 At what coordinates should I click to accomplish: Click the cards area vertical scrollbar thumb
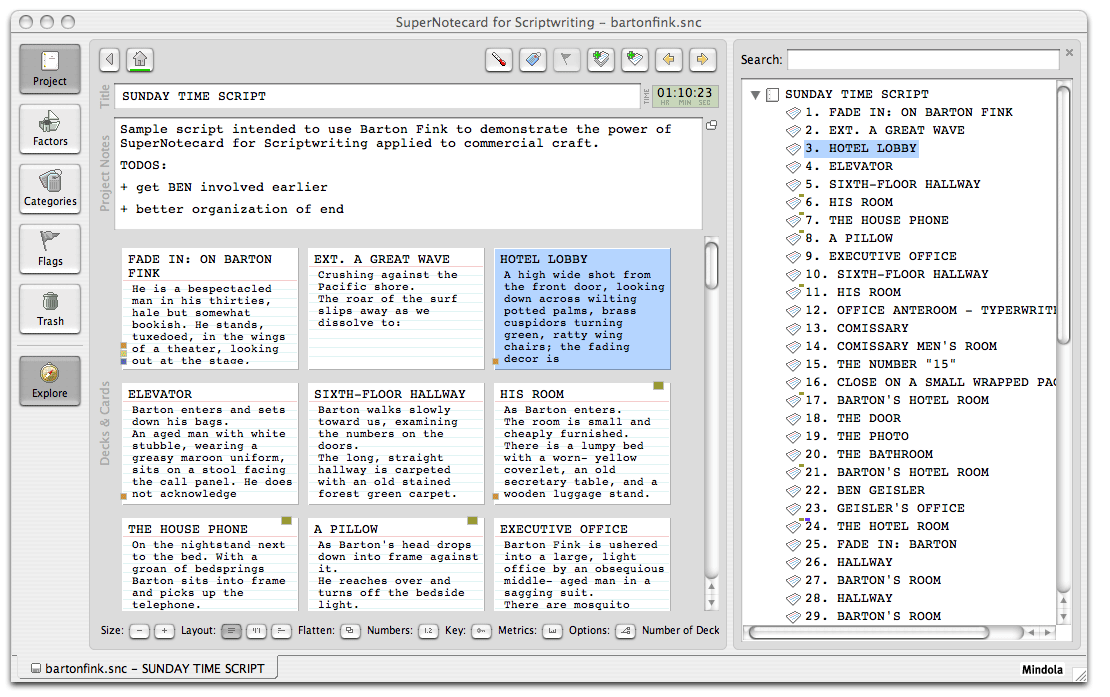[x=711, y=265]
